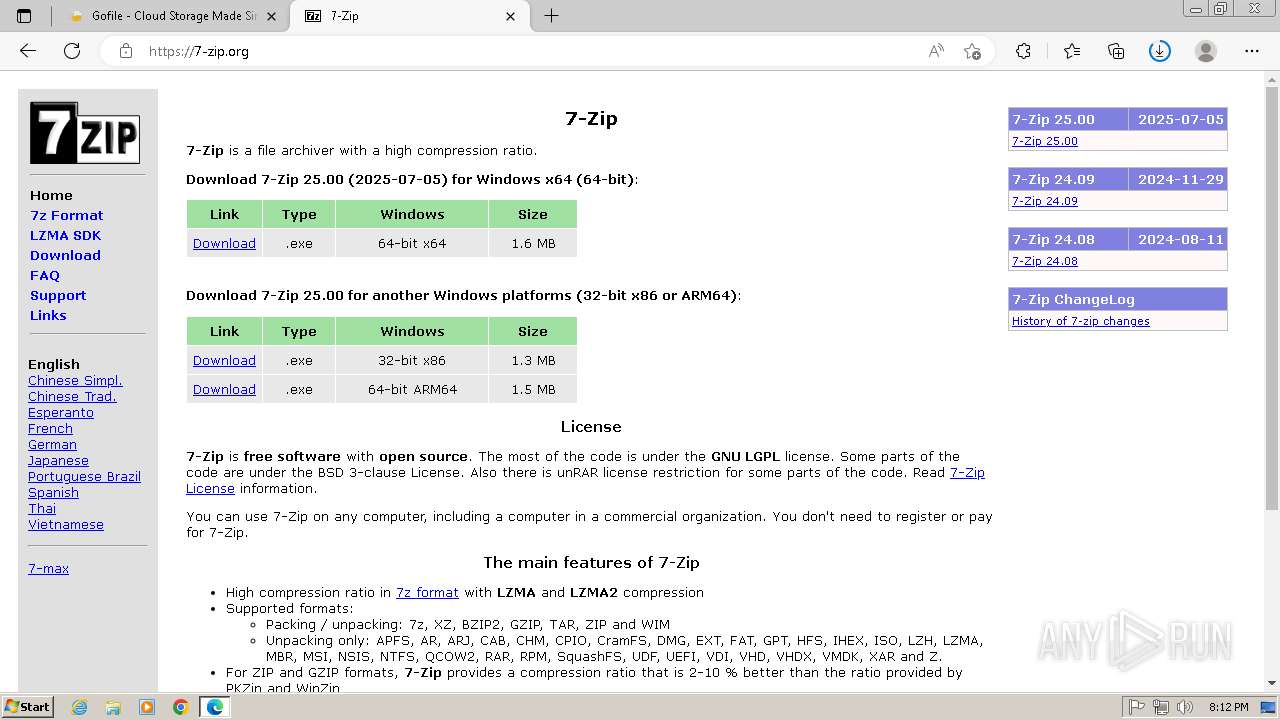Open the Windows Start button

click(x=27, y=707)
